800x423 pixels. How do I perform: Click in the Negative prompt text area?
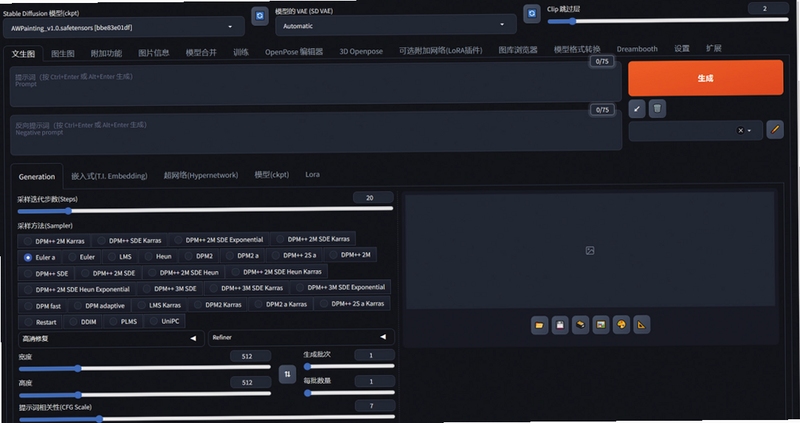[x=316, y=134]
